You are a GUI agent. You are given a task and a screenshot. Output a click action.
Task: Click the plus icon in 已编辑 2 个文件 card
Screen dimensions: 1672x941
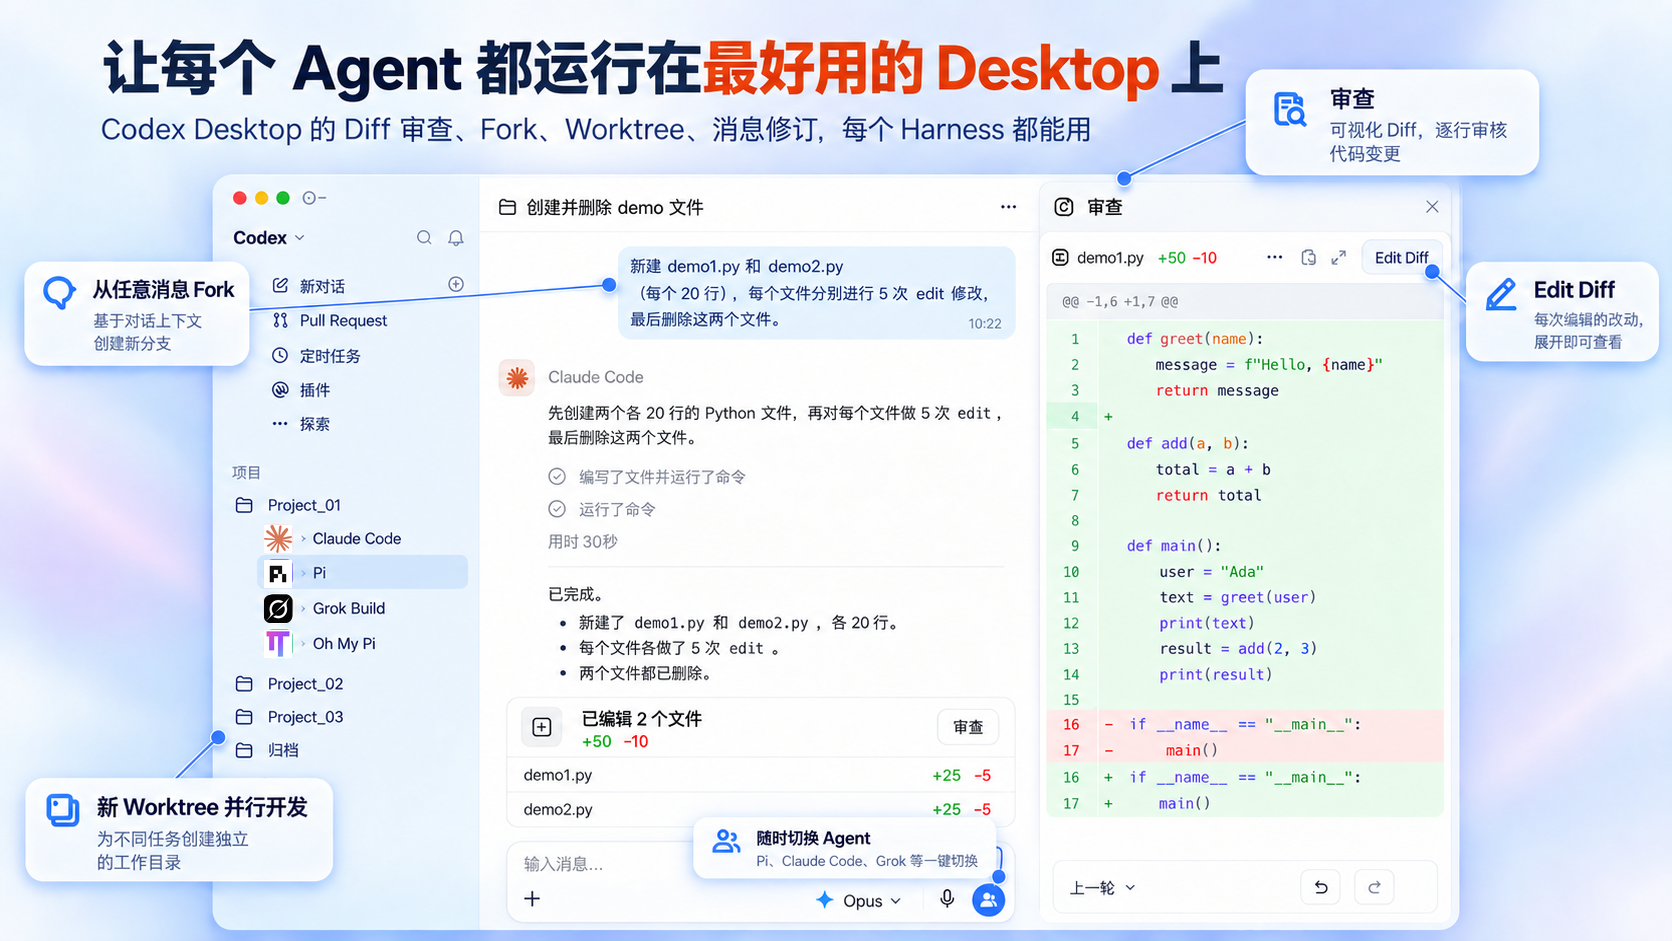click(542, 727)
